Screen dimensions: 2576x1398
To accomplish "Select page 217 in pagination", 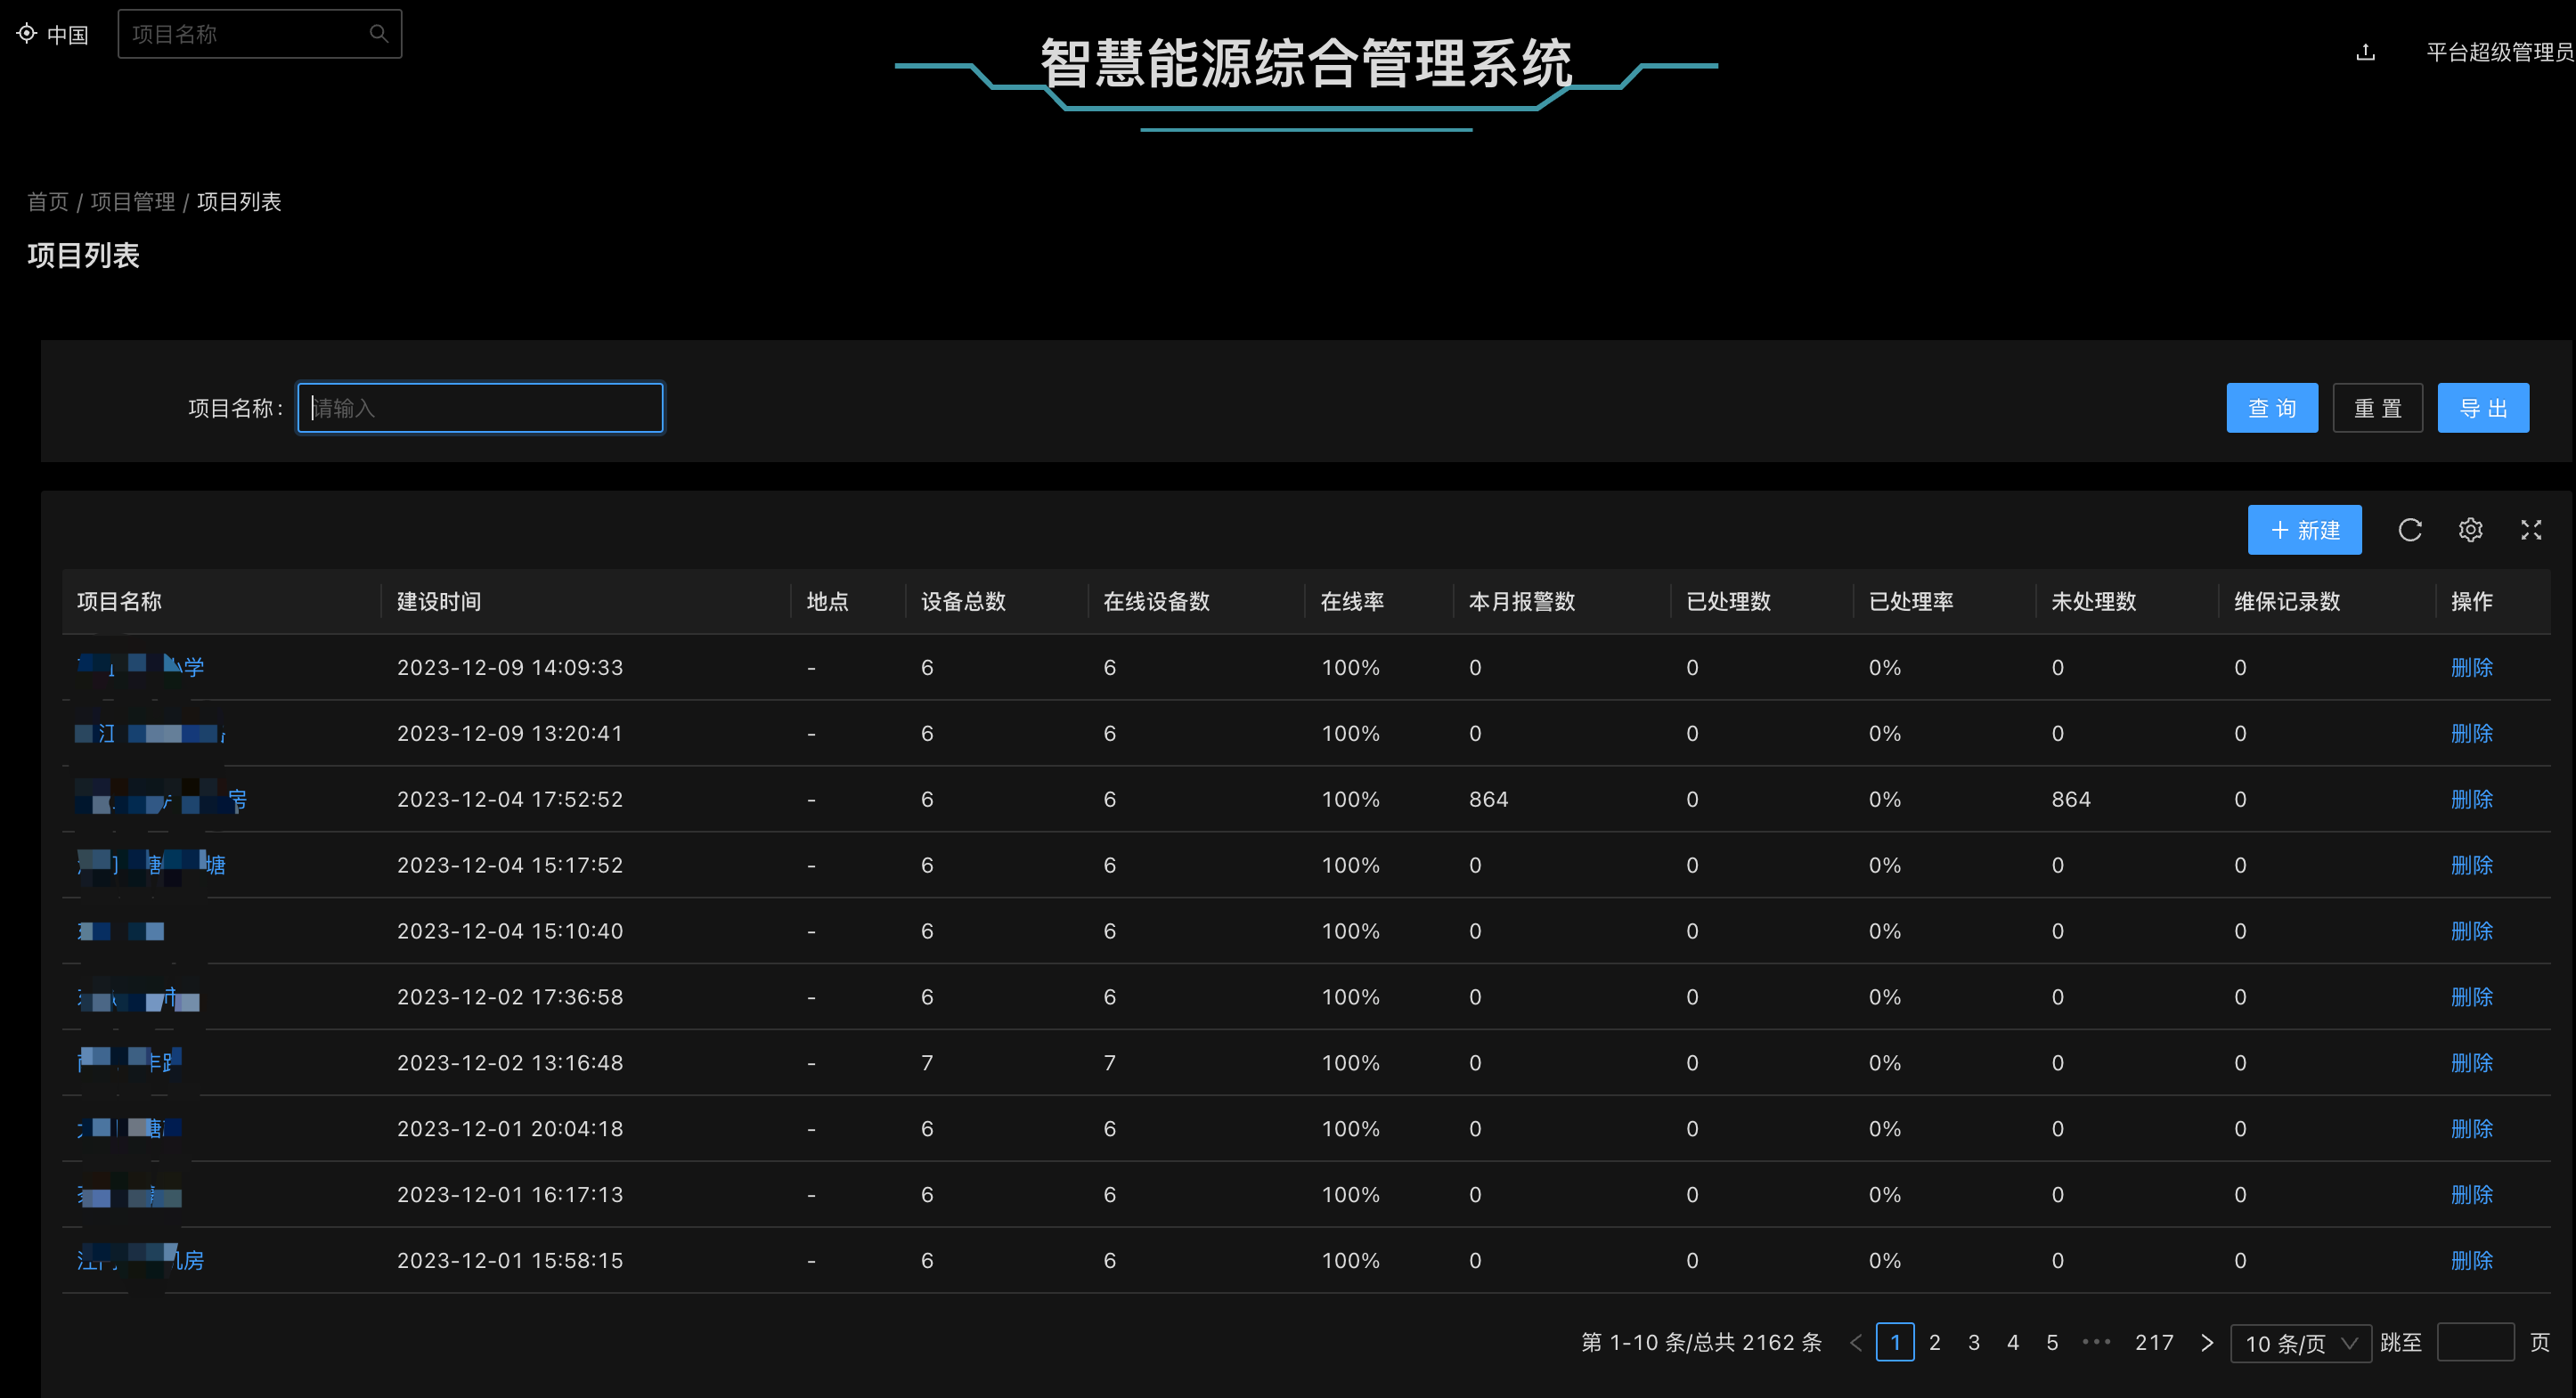I will [x=2154, y=1342].
